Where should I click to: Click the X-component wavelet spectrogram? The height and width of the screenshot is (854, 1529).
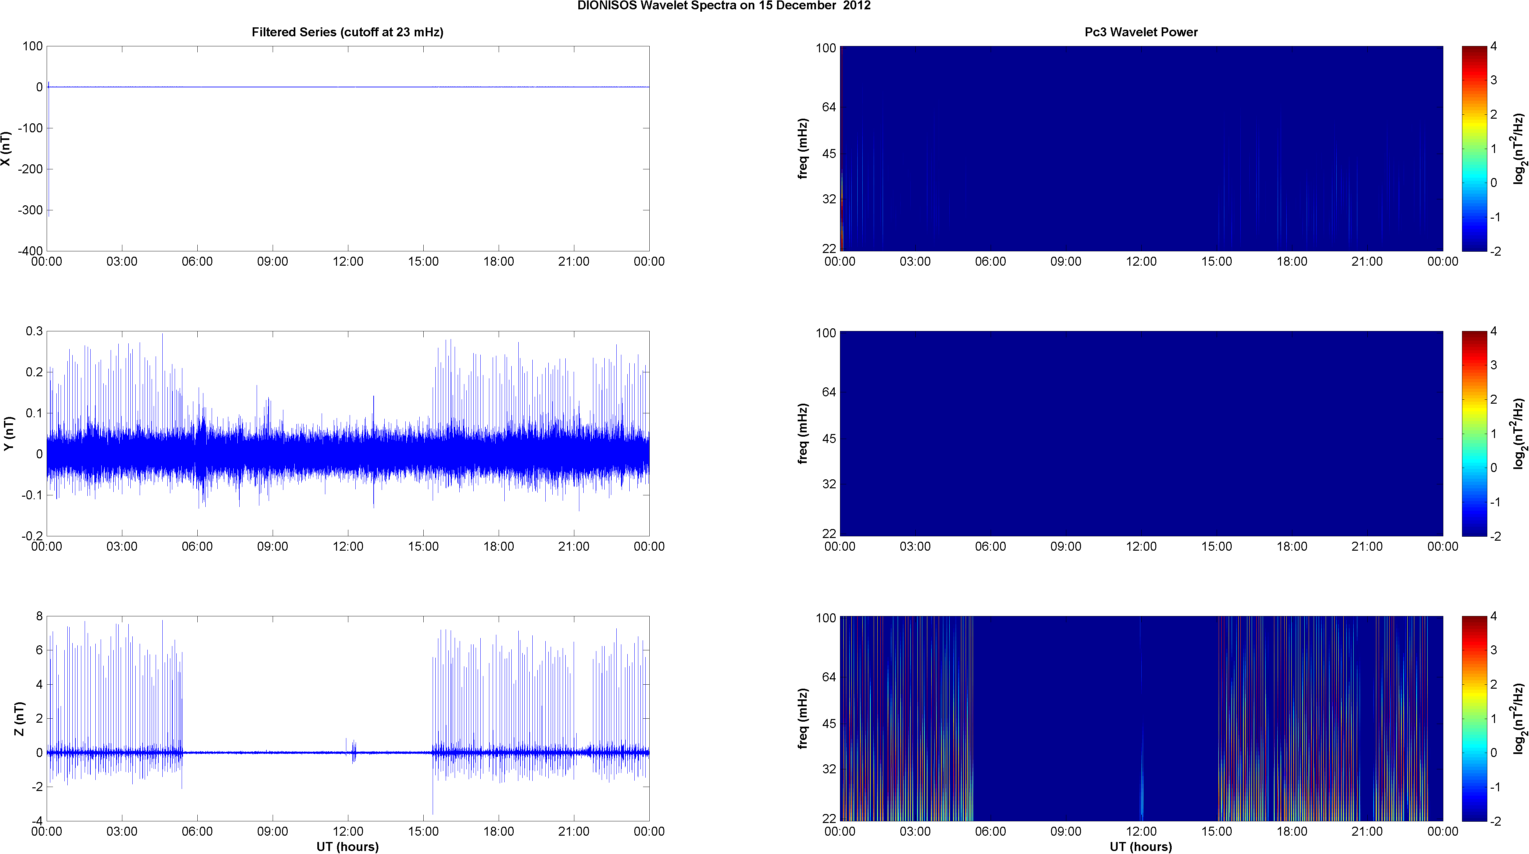1141,149
